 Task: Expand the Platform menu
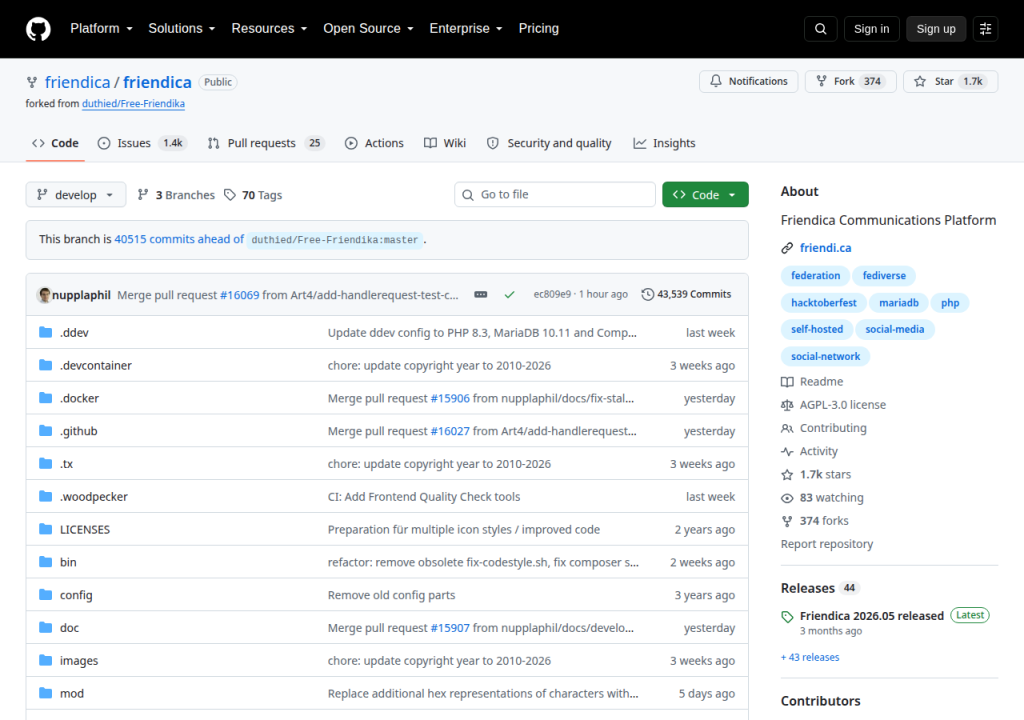(x=101, y=29)
